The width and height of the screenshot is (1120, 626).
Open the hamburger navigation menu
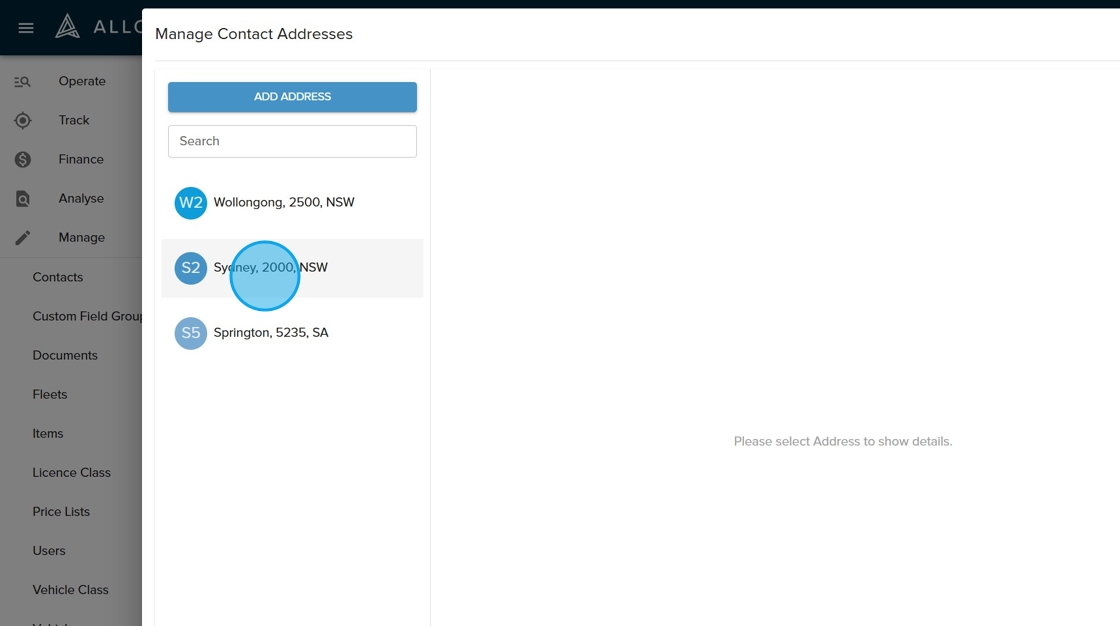[26, 28]
